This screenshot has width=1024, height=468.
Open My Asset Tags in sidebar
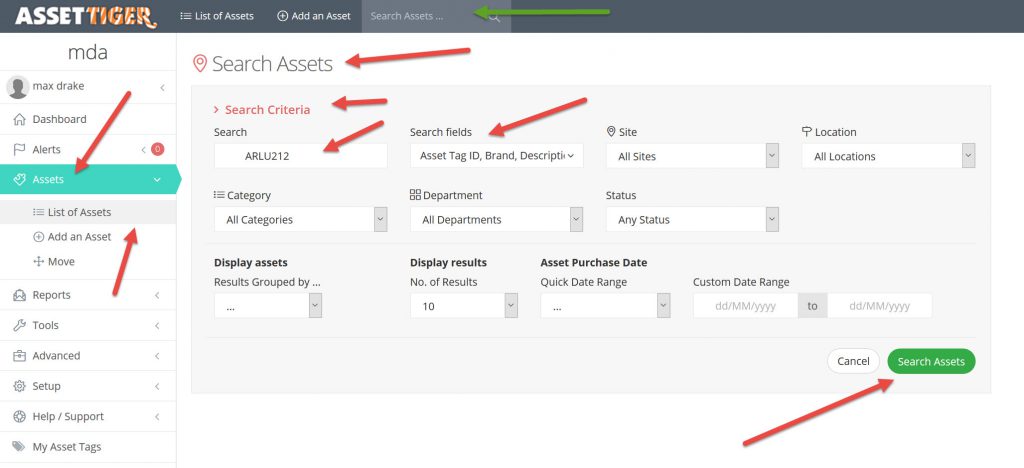pos(66,447)
